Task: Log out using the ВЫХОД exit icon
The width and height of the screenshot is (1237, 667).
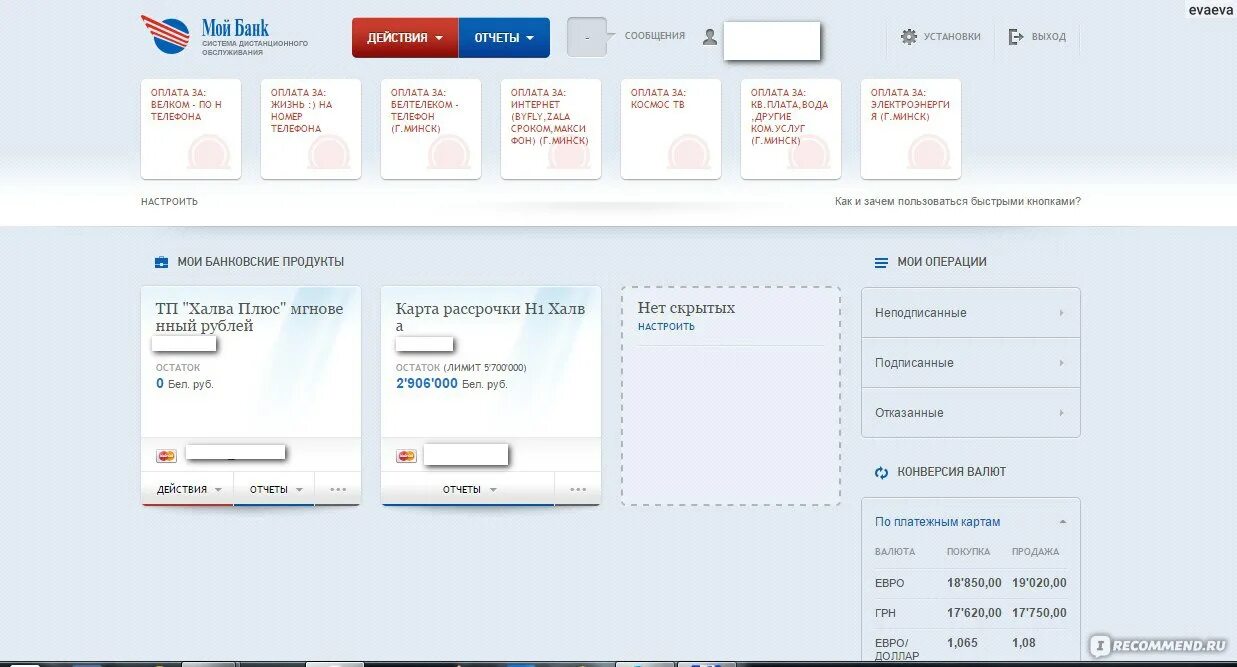Action: tap(1017, 36)
